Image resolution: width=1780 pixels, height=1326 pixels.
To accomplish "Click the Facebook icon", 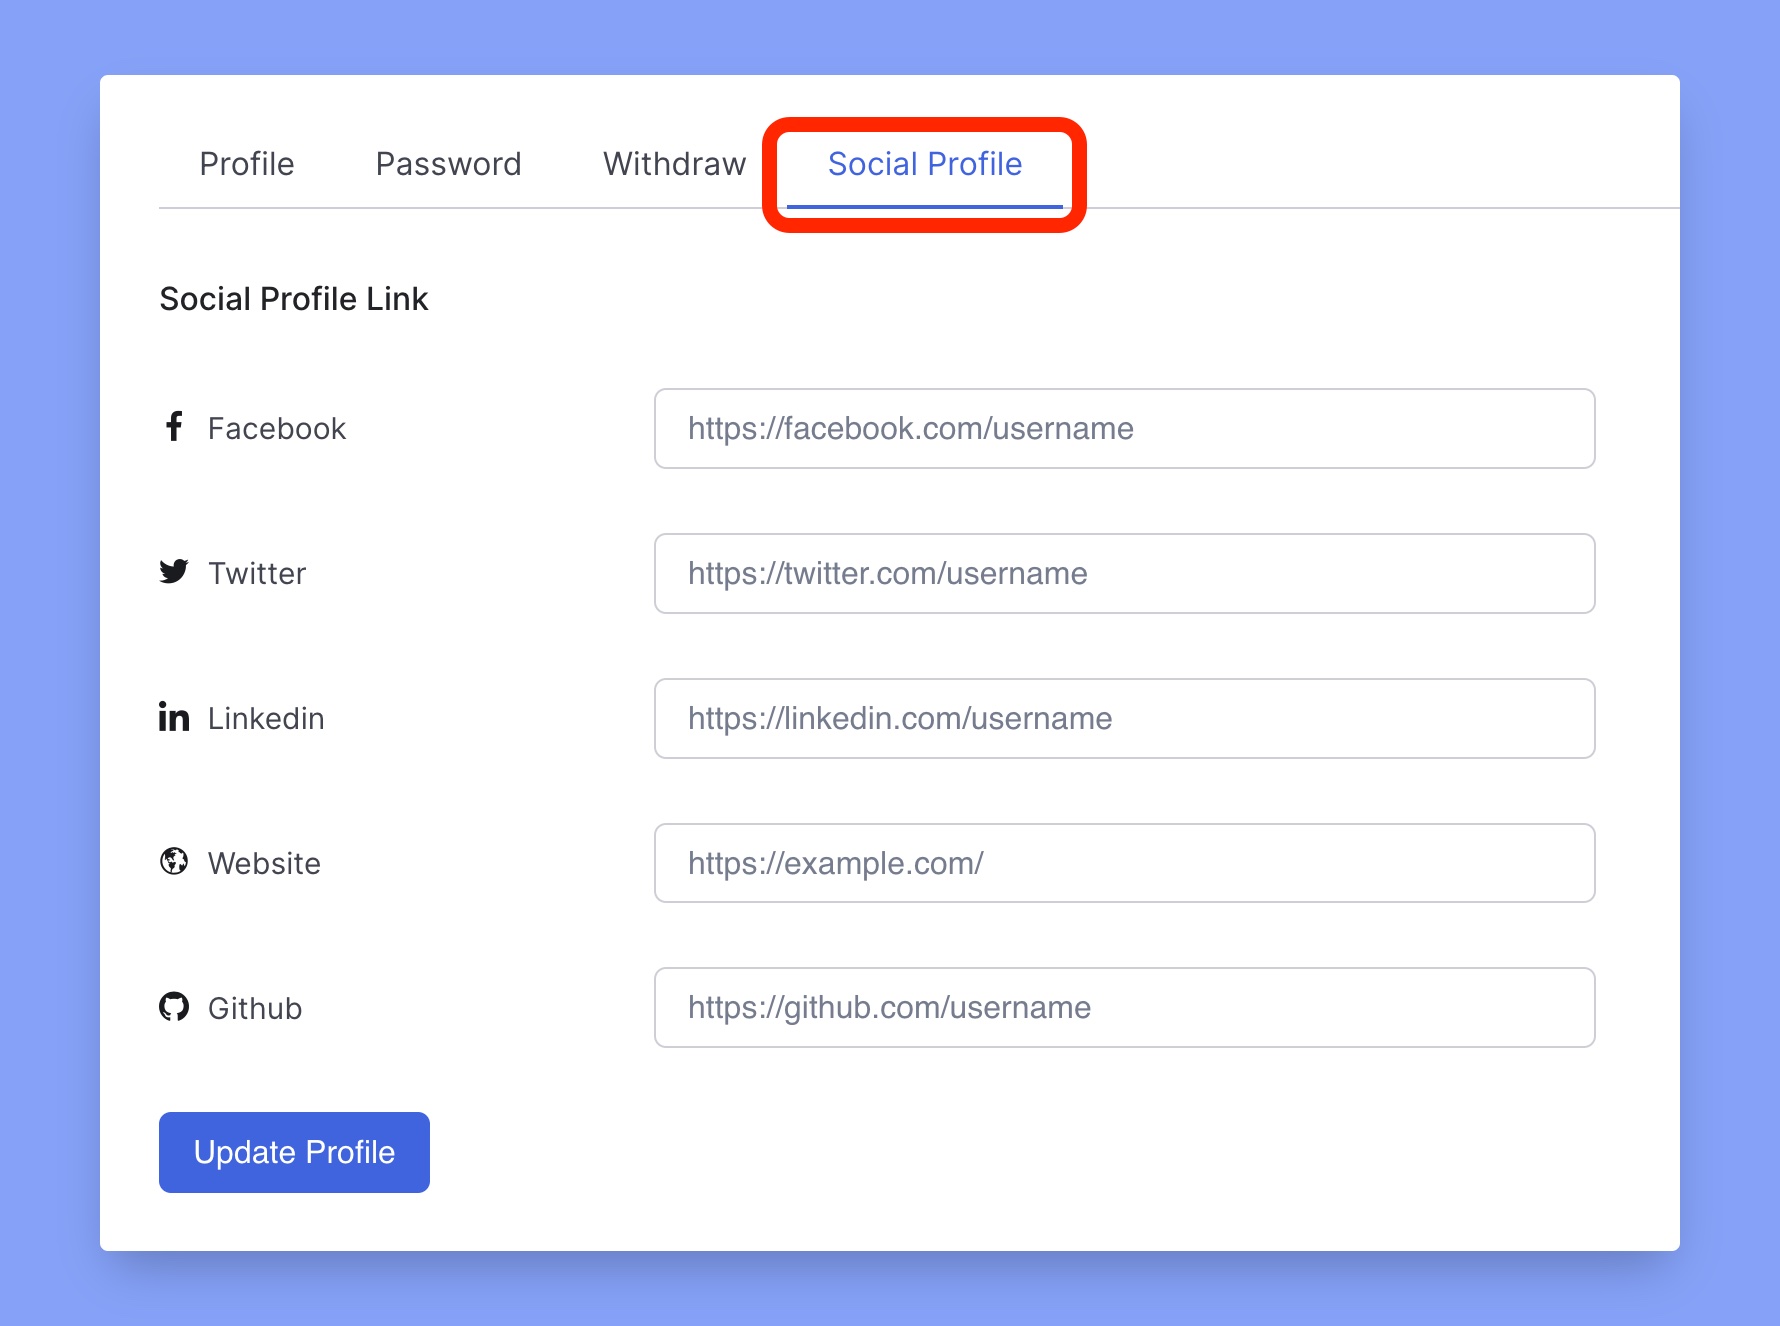I will click(174, 427).
